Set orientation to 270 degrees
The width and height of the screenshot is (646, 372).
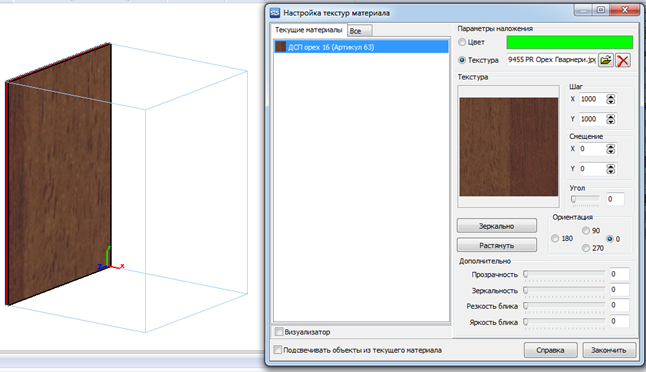pyautogui.click(x=586, y=248)
